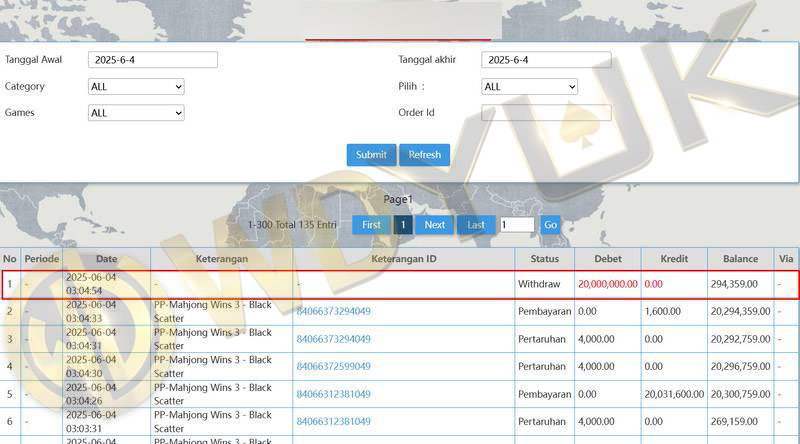Click the Keterangan ID column header
The width and height of the screenshot is (800, 444).
pos(404,259)
